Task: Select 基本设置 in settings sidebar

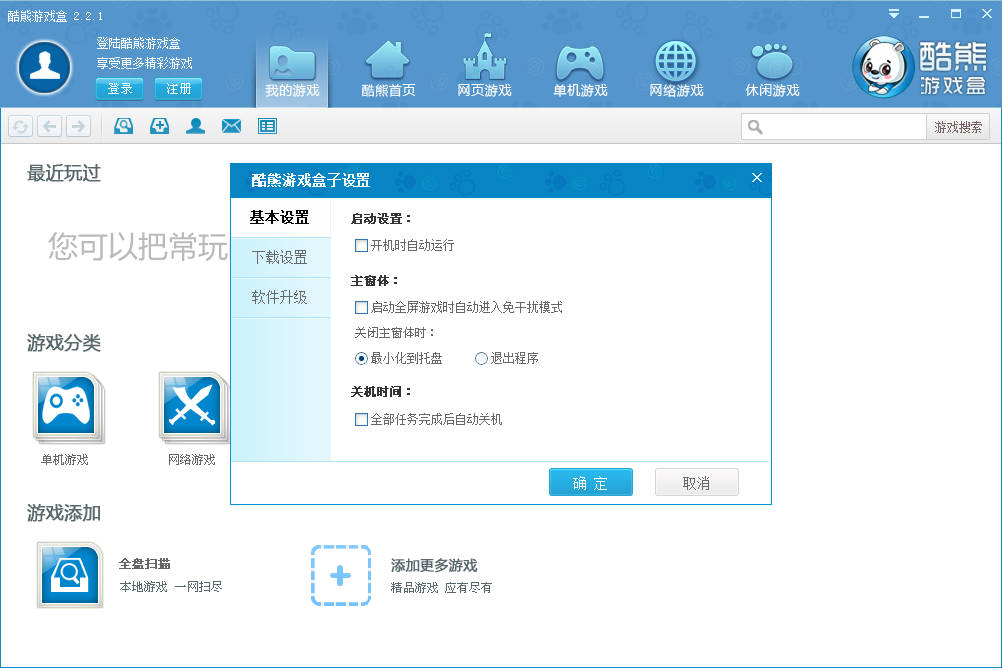Action: 280,218
